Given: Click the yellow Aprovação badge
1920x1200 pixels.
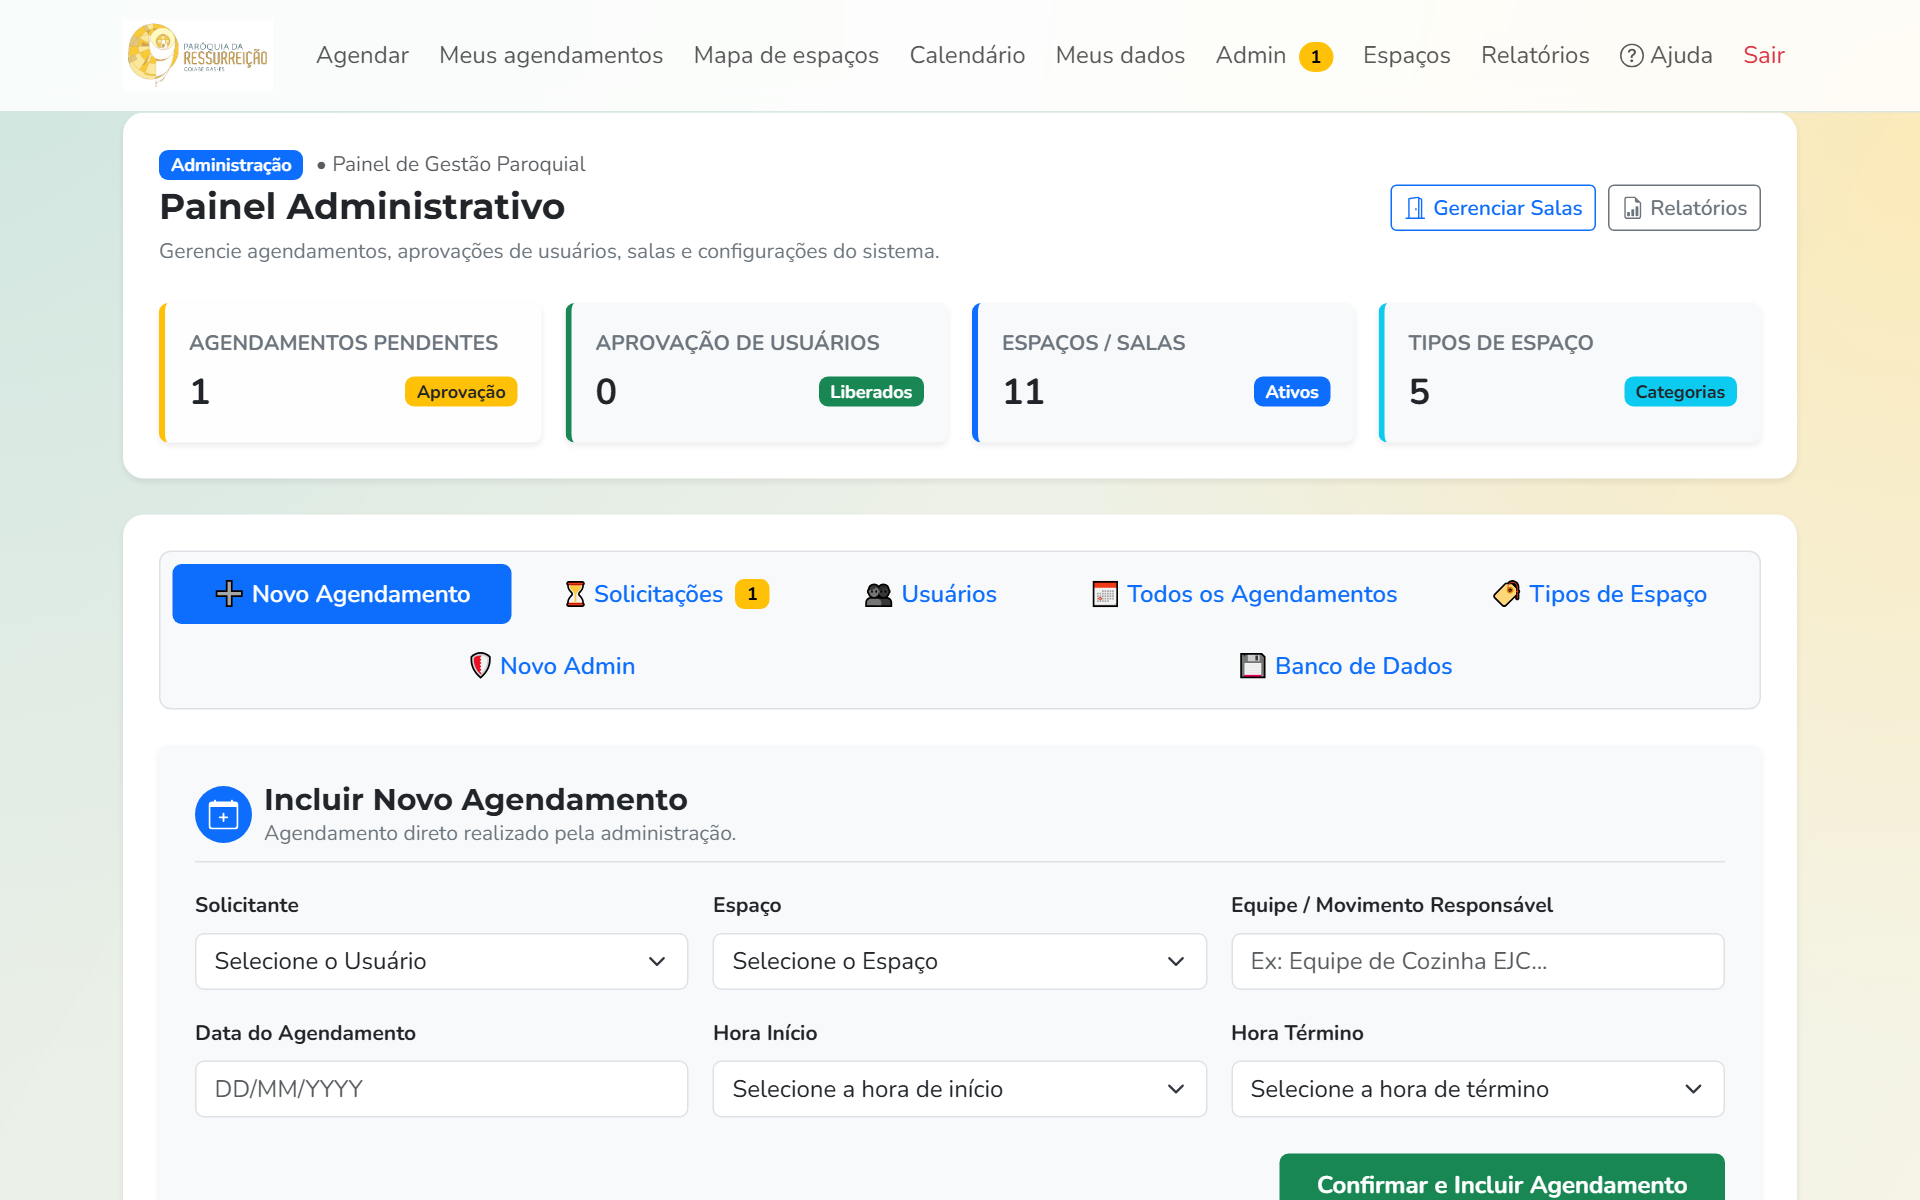Looking at the screenshot, I should pos(461,392).
